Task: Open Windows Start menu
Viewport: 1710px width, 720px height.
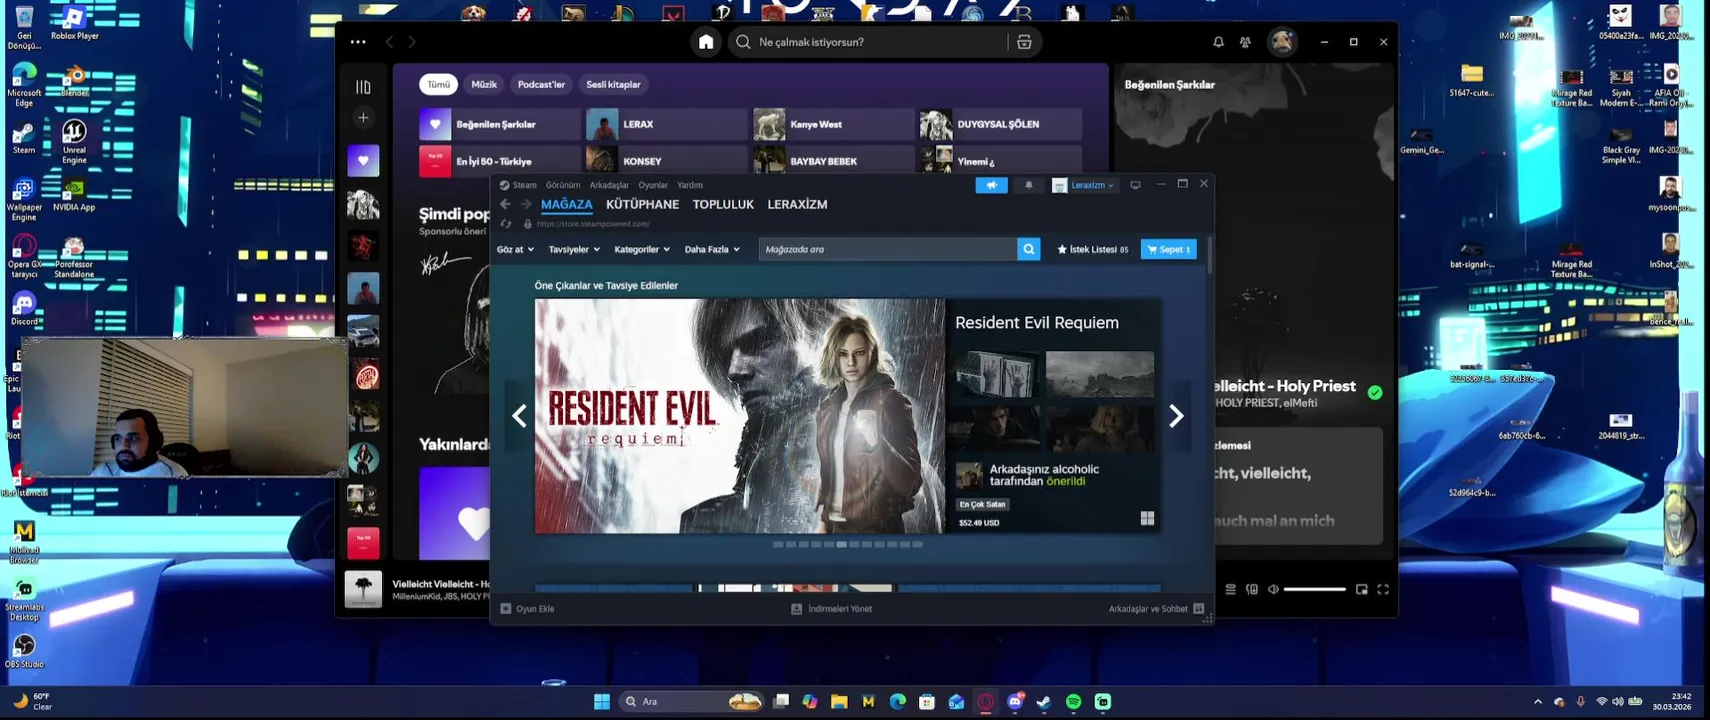Action: click(602, 702)
